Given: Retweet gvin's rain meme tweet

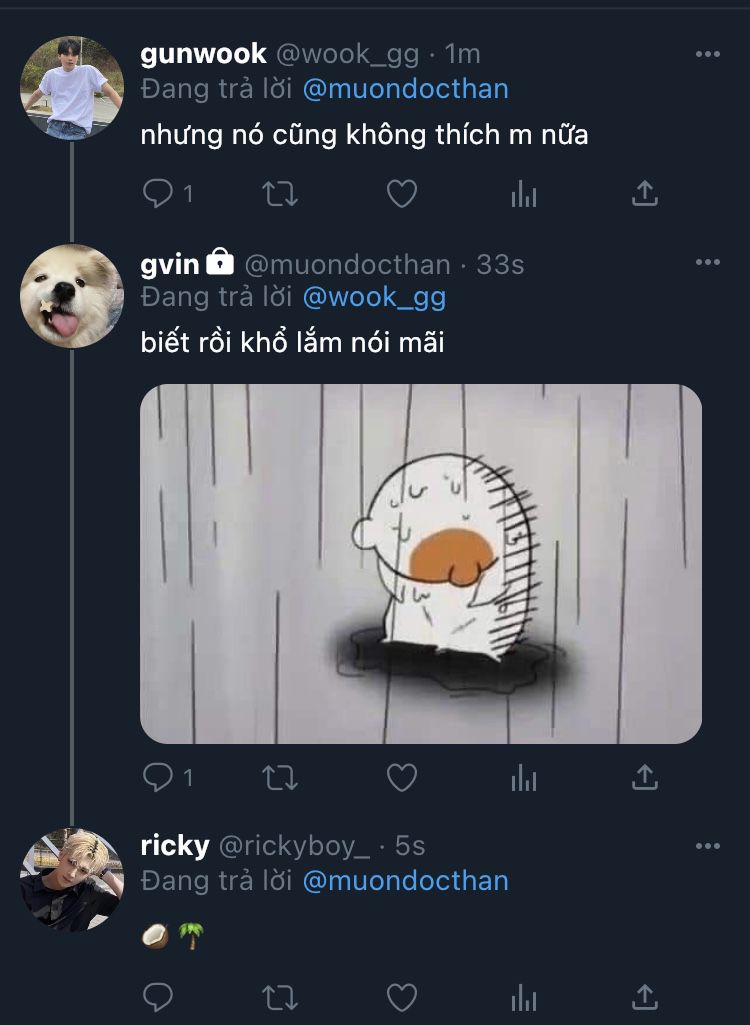Looking at the screenshot, I should (280, 777).
